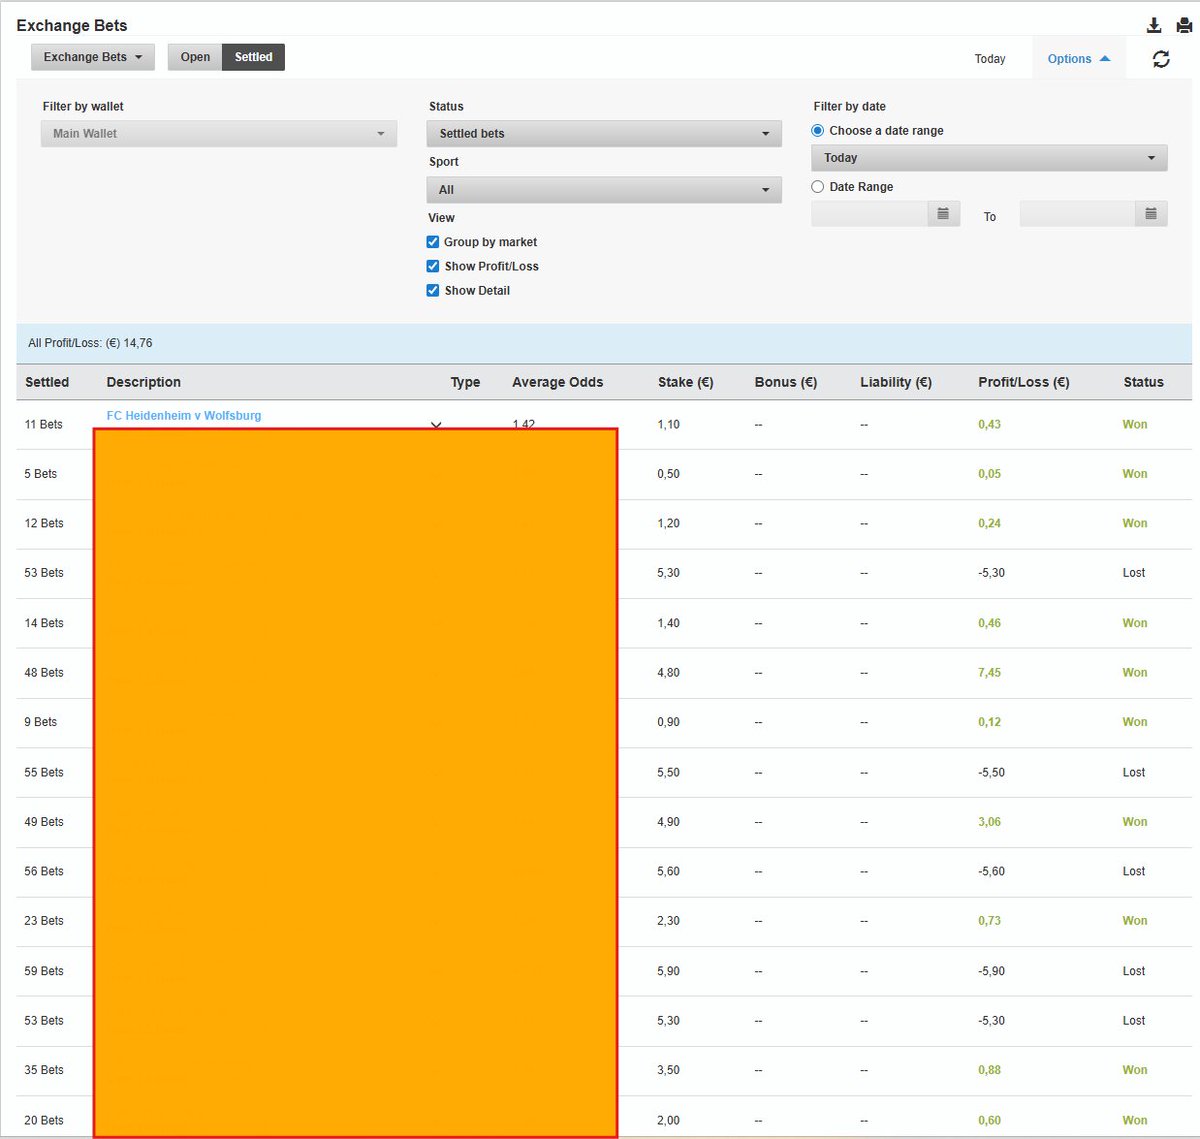
Task: Click the 1,42 average odds value
Action: [524, 424]
